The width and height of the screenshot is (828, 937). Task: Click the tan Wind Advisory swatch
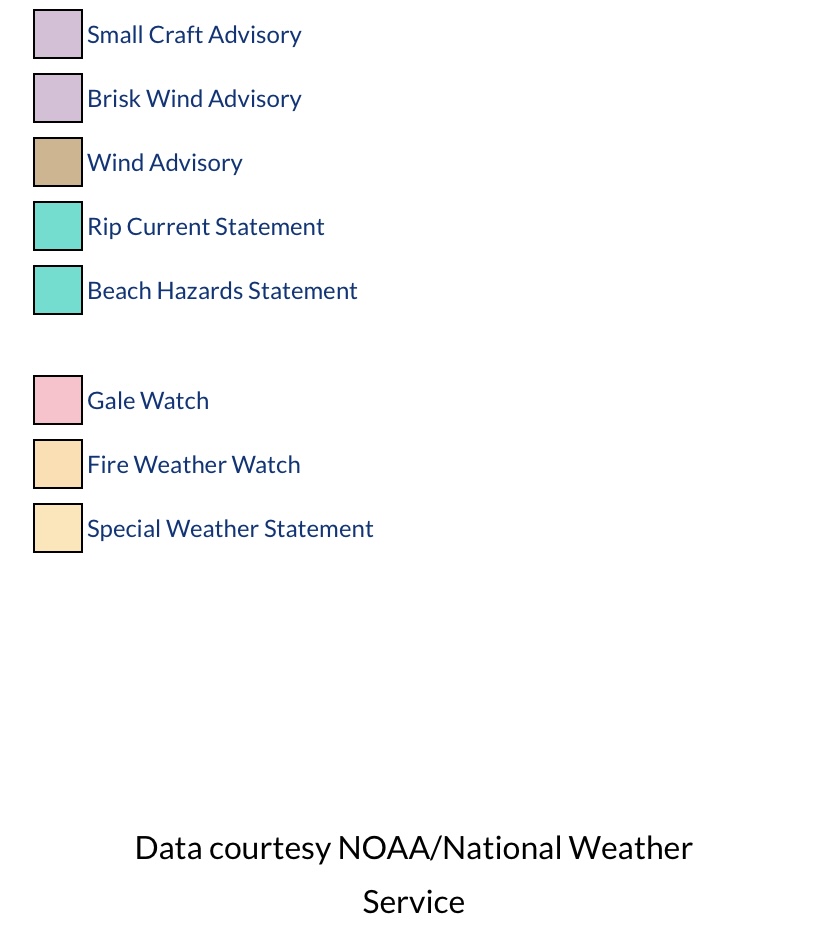[x=58, y=162]
